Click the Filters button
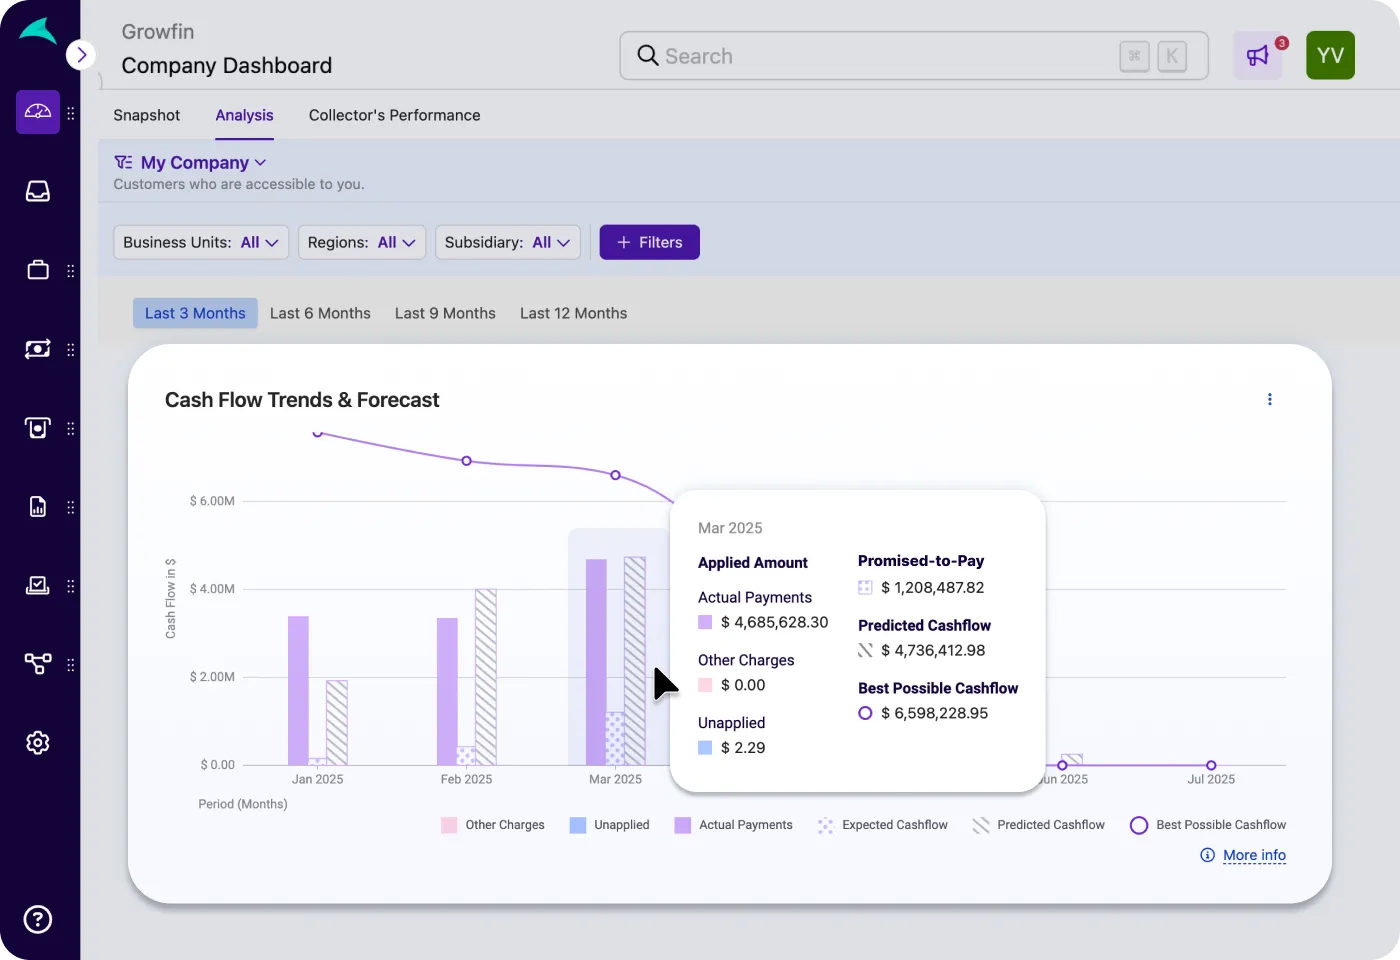Image resolution: width=1400 pixels, height=960 pixels. click(x=650, y=242)
